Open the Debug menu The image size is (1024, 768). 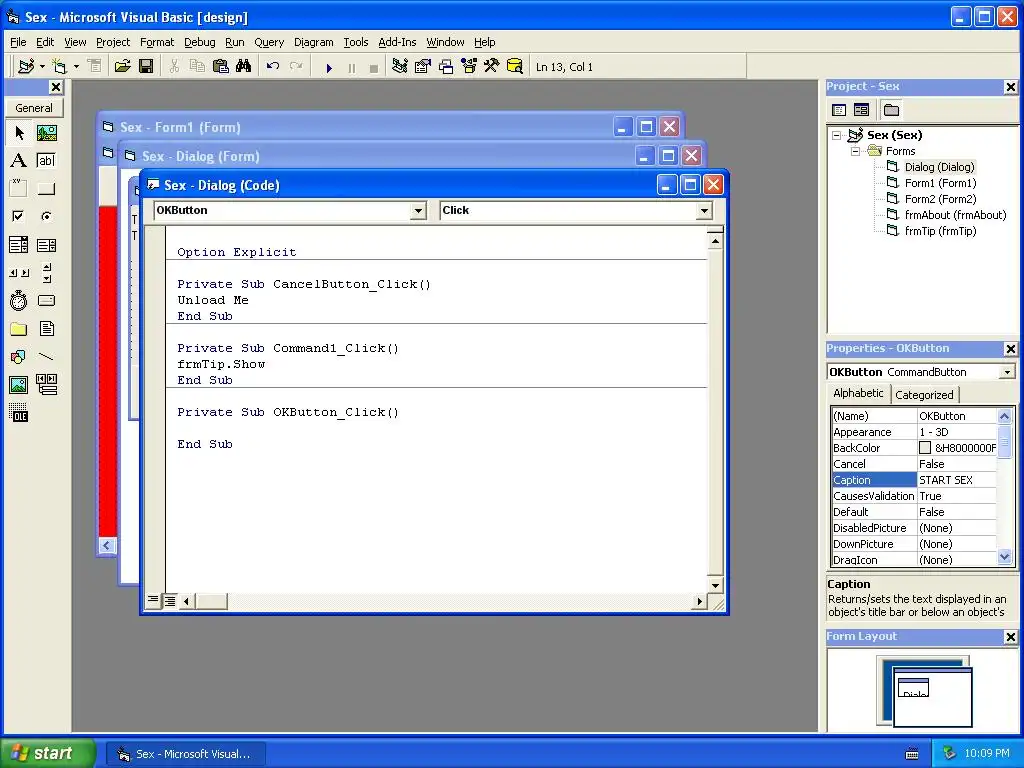[x=199, y=42]
